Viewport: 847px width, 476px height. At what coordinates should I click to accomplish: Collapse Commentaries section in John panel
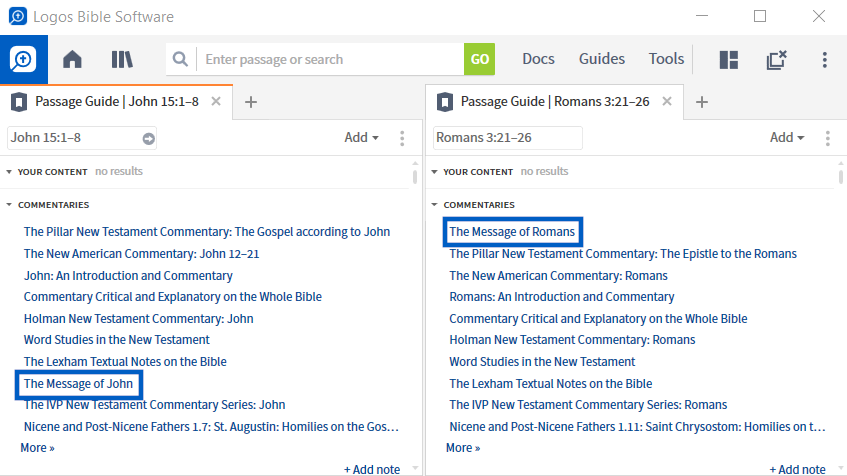tap(9, 205)
